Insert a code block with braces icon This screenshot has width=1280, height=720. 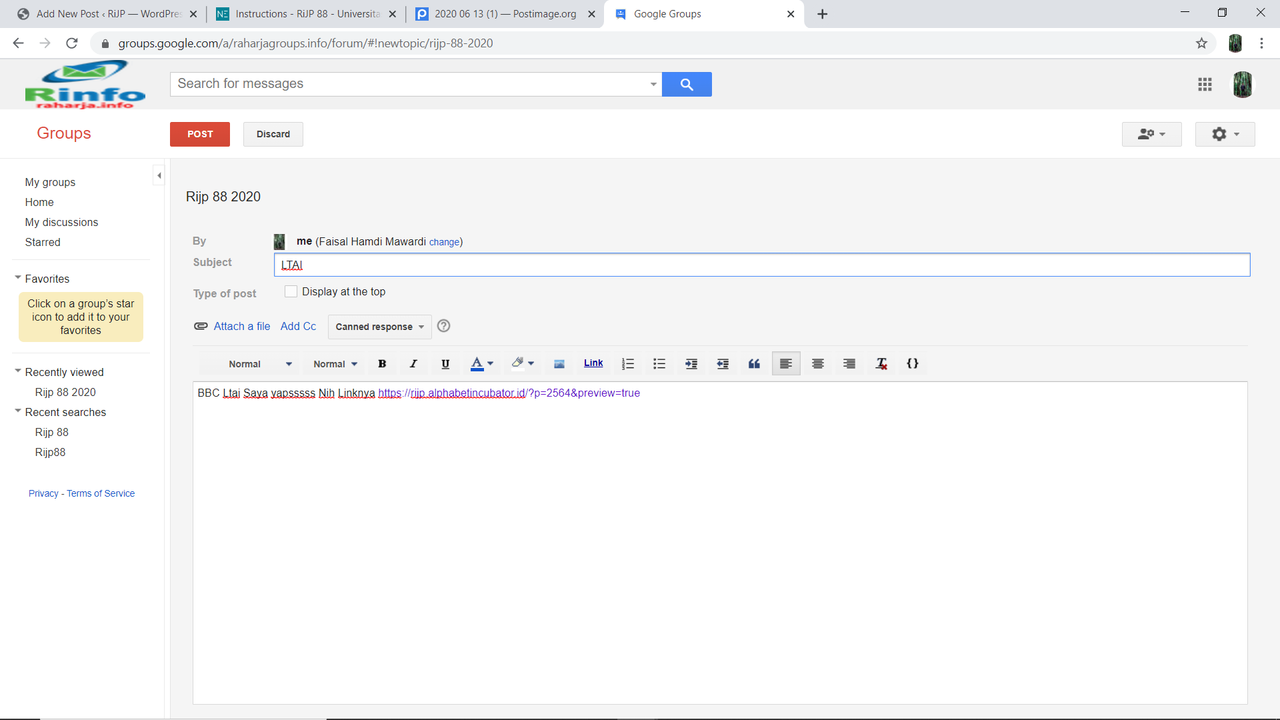[912, 364]
